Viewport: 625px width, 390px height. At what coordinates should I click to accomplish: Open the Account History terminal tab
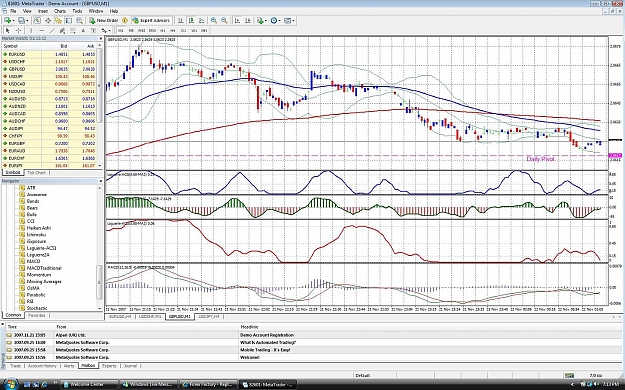point(42,366)
